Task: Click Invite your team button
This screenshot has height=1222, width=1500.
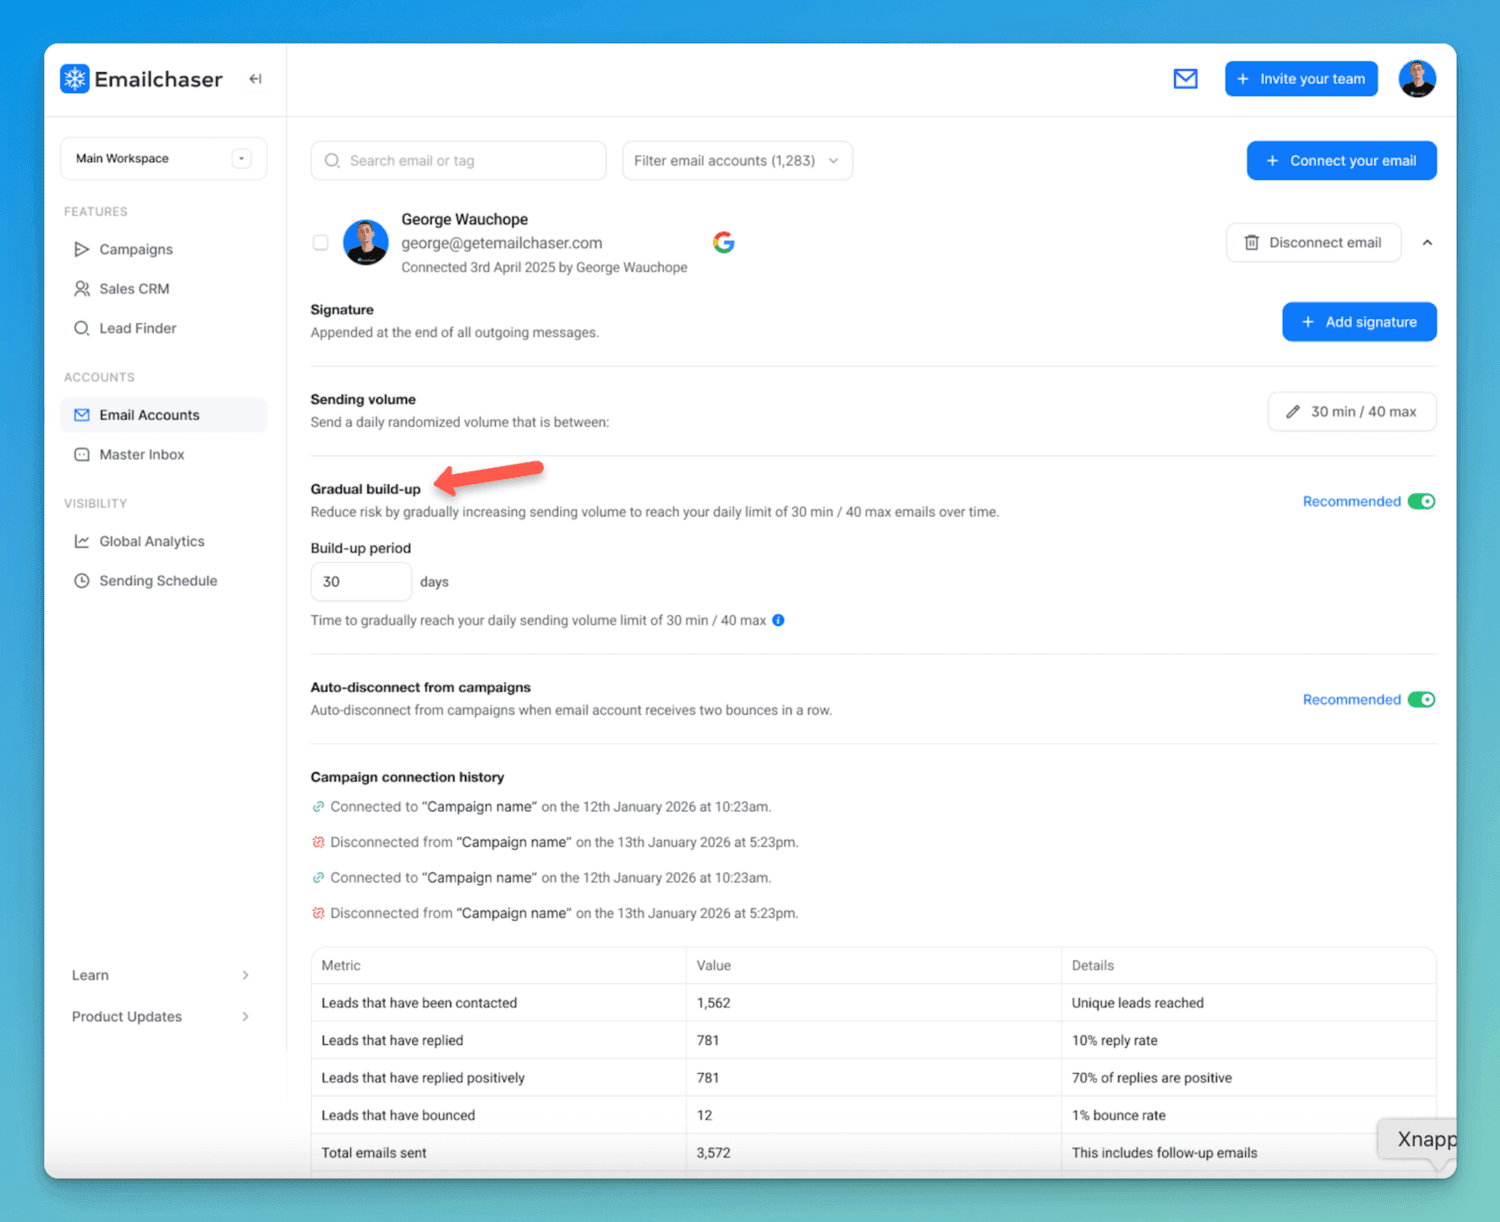Action: pyautogui.click(x=1301, y=79)
